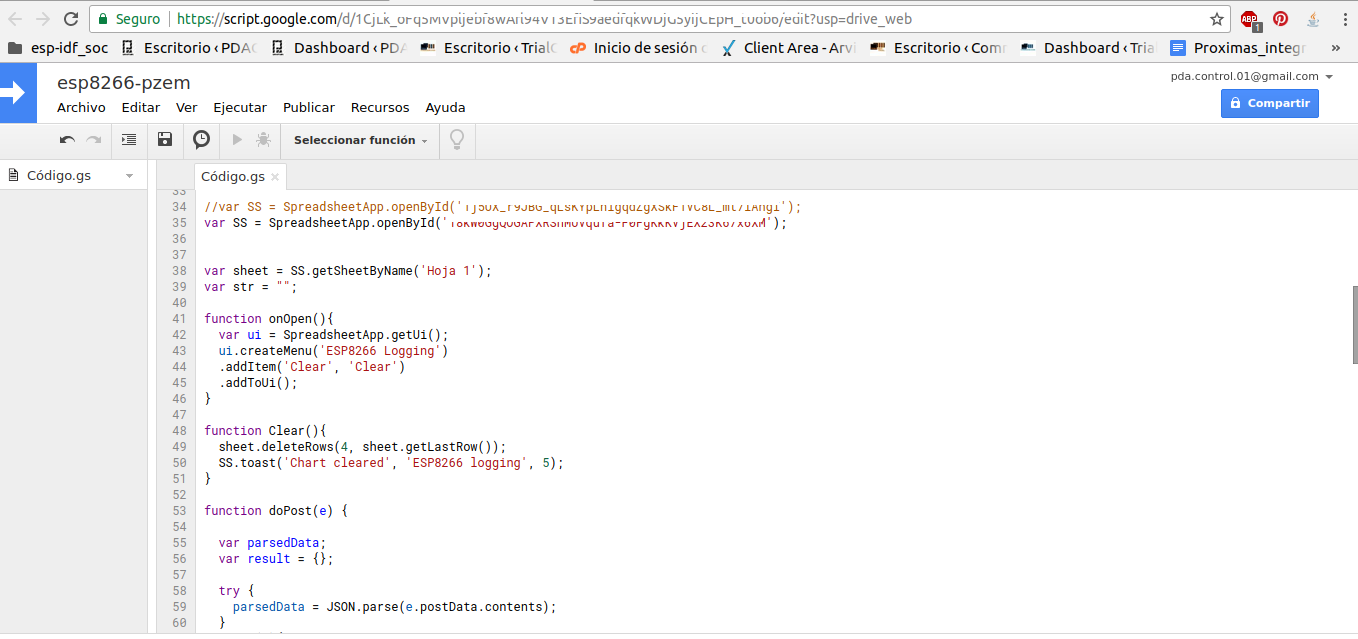Open the Recursos menu
Viewport: 1358px width, 639px height.
(380, 107)
